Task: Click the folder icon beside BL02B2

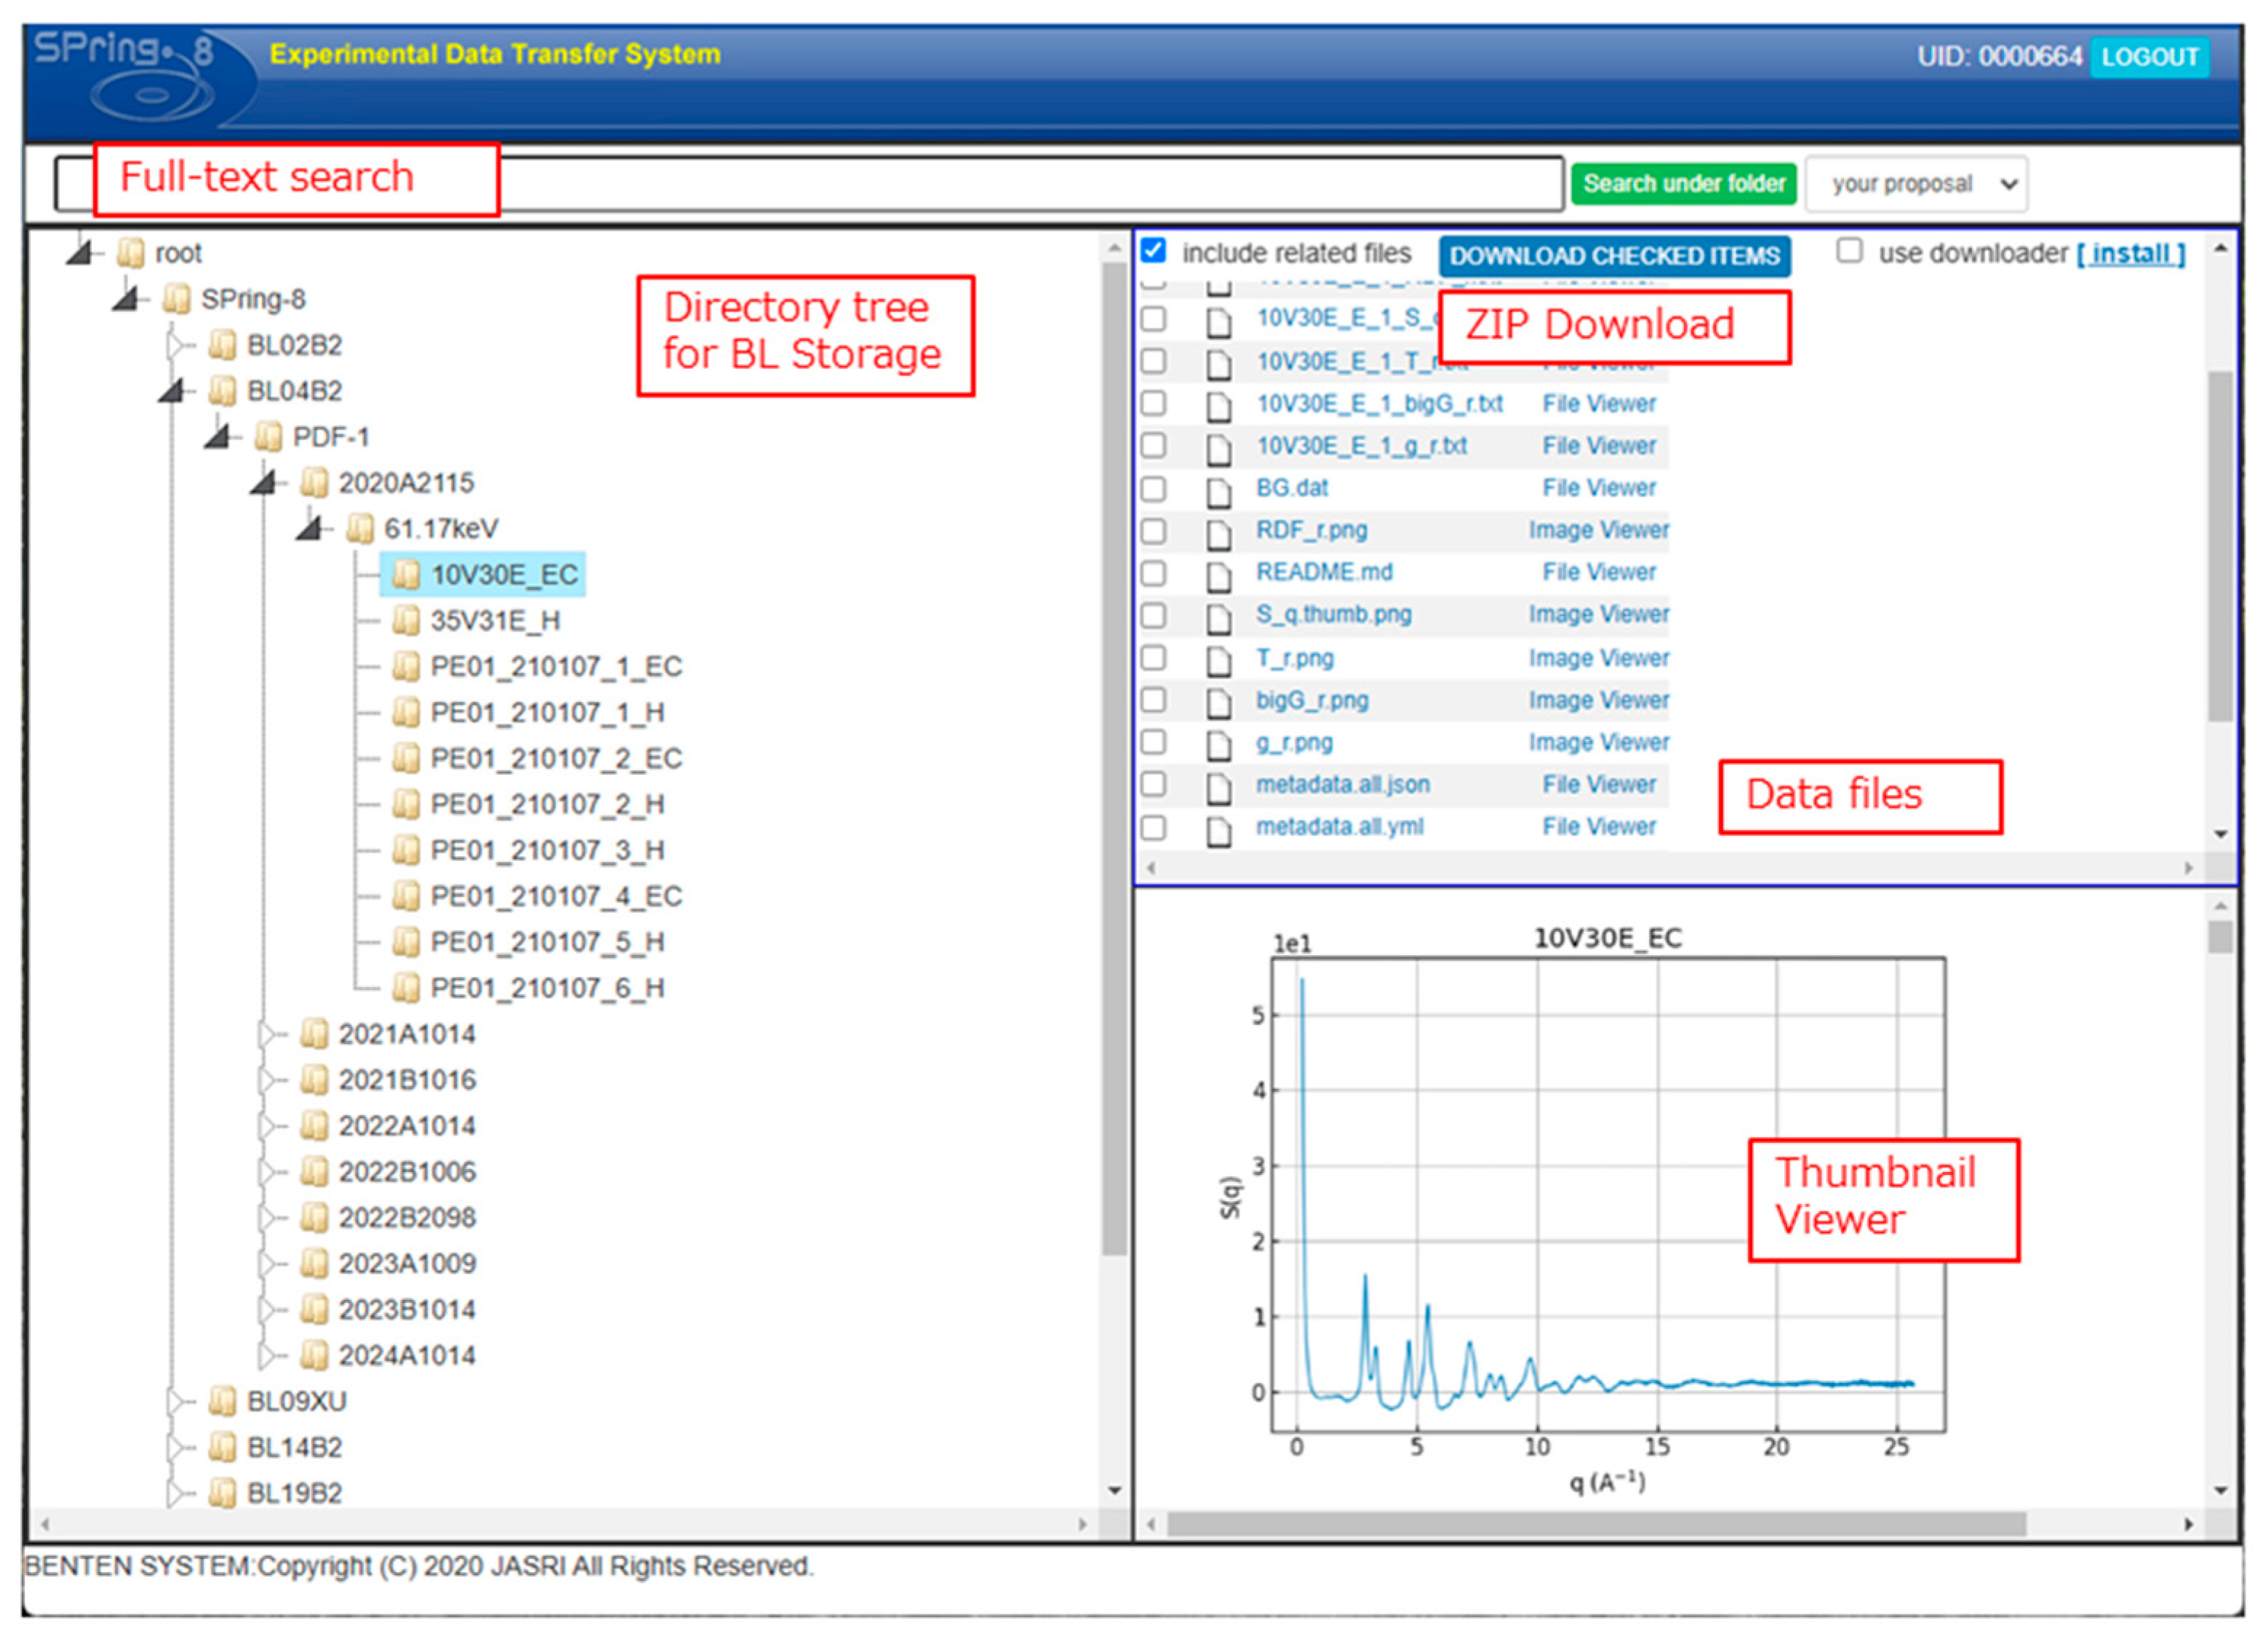Action: click(x=221, y=345)
